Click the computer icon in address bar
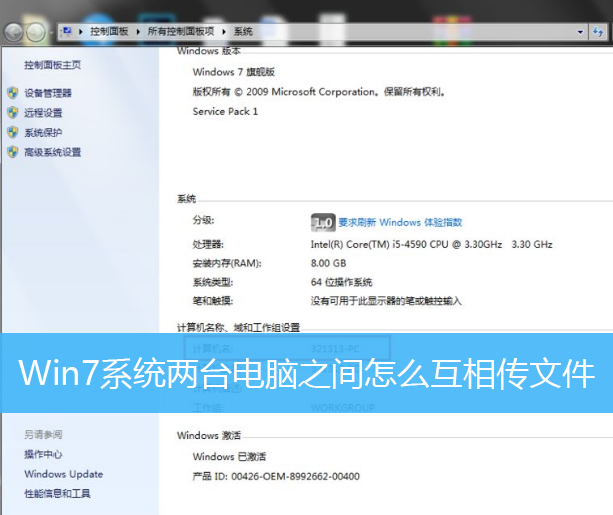Screen dimensions: 613x515 point(67,31)
